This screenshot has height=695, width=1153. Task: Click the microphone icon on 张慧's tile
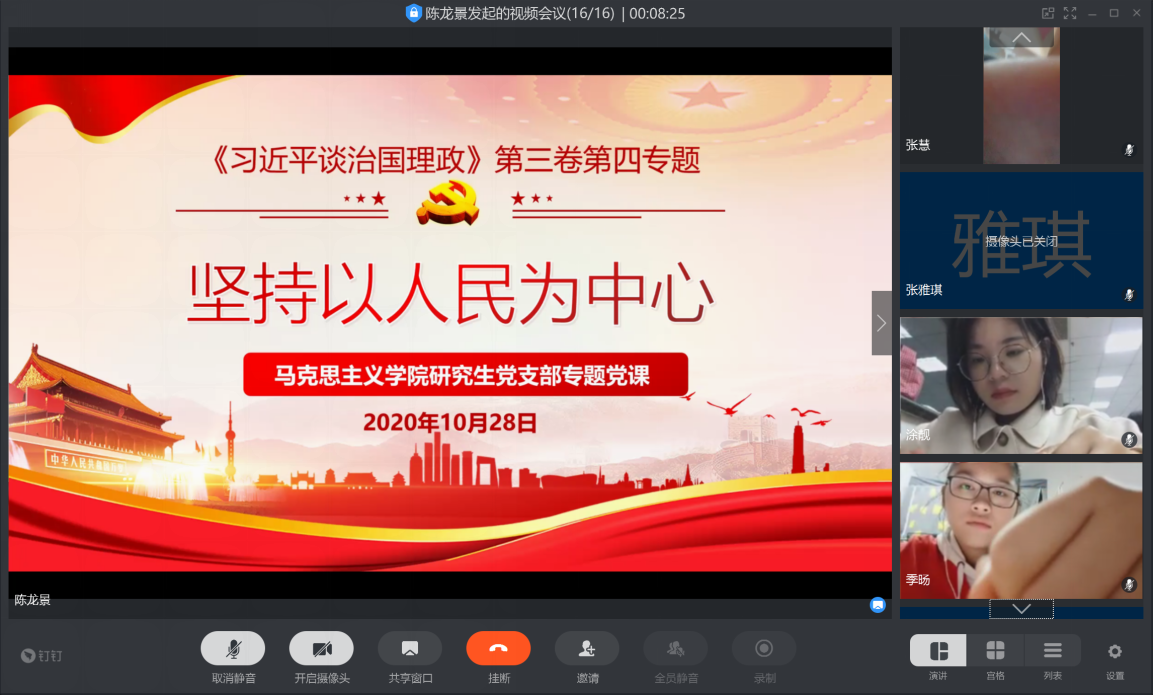point(1129,149)
